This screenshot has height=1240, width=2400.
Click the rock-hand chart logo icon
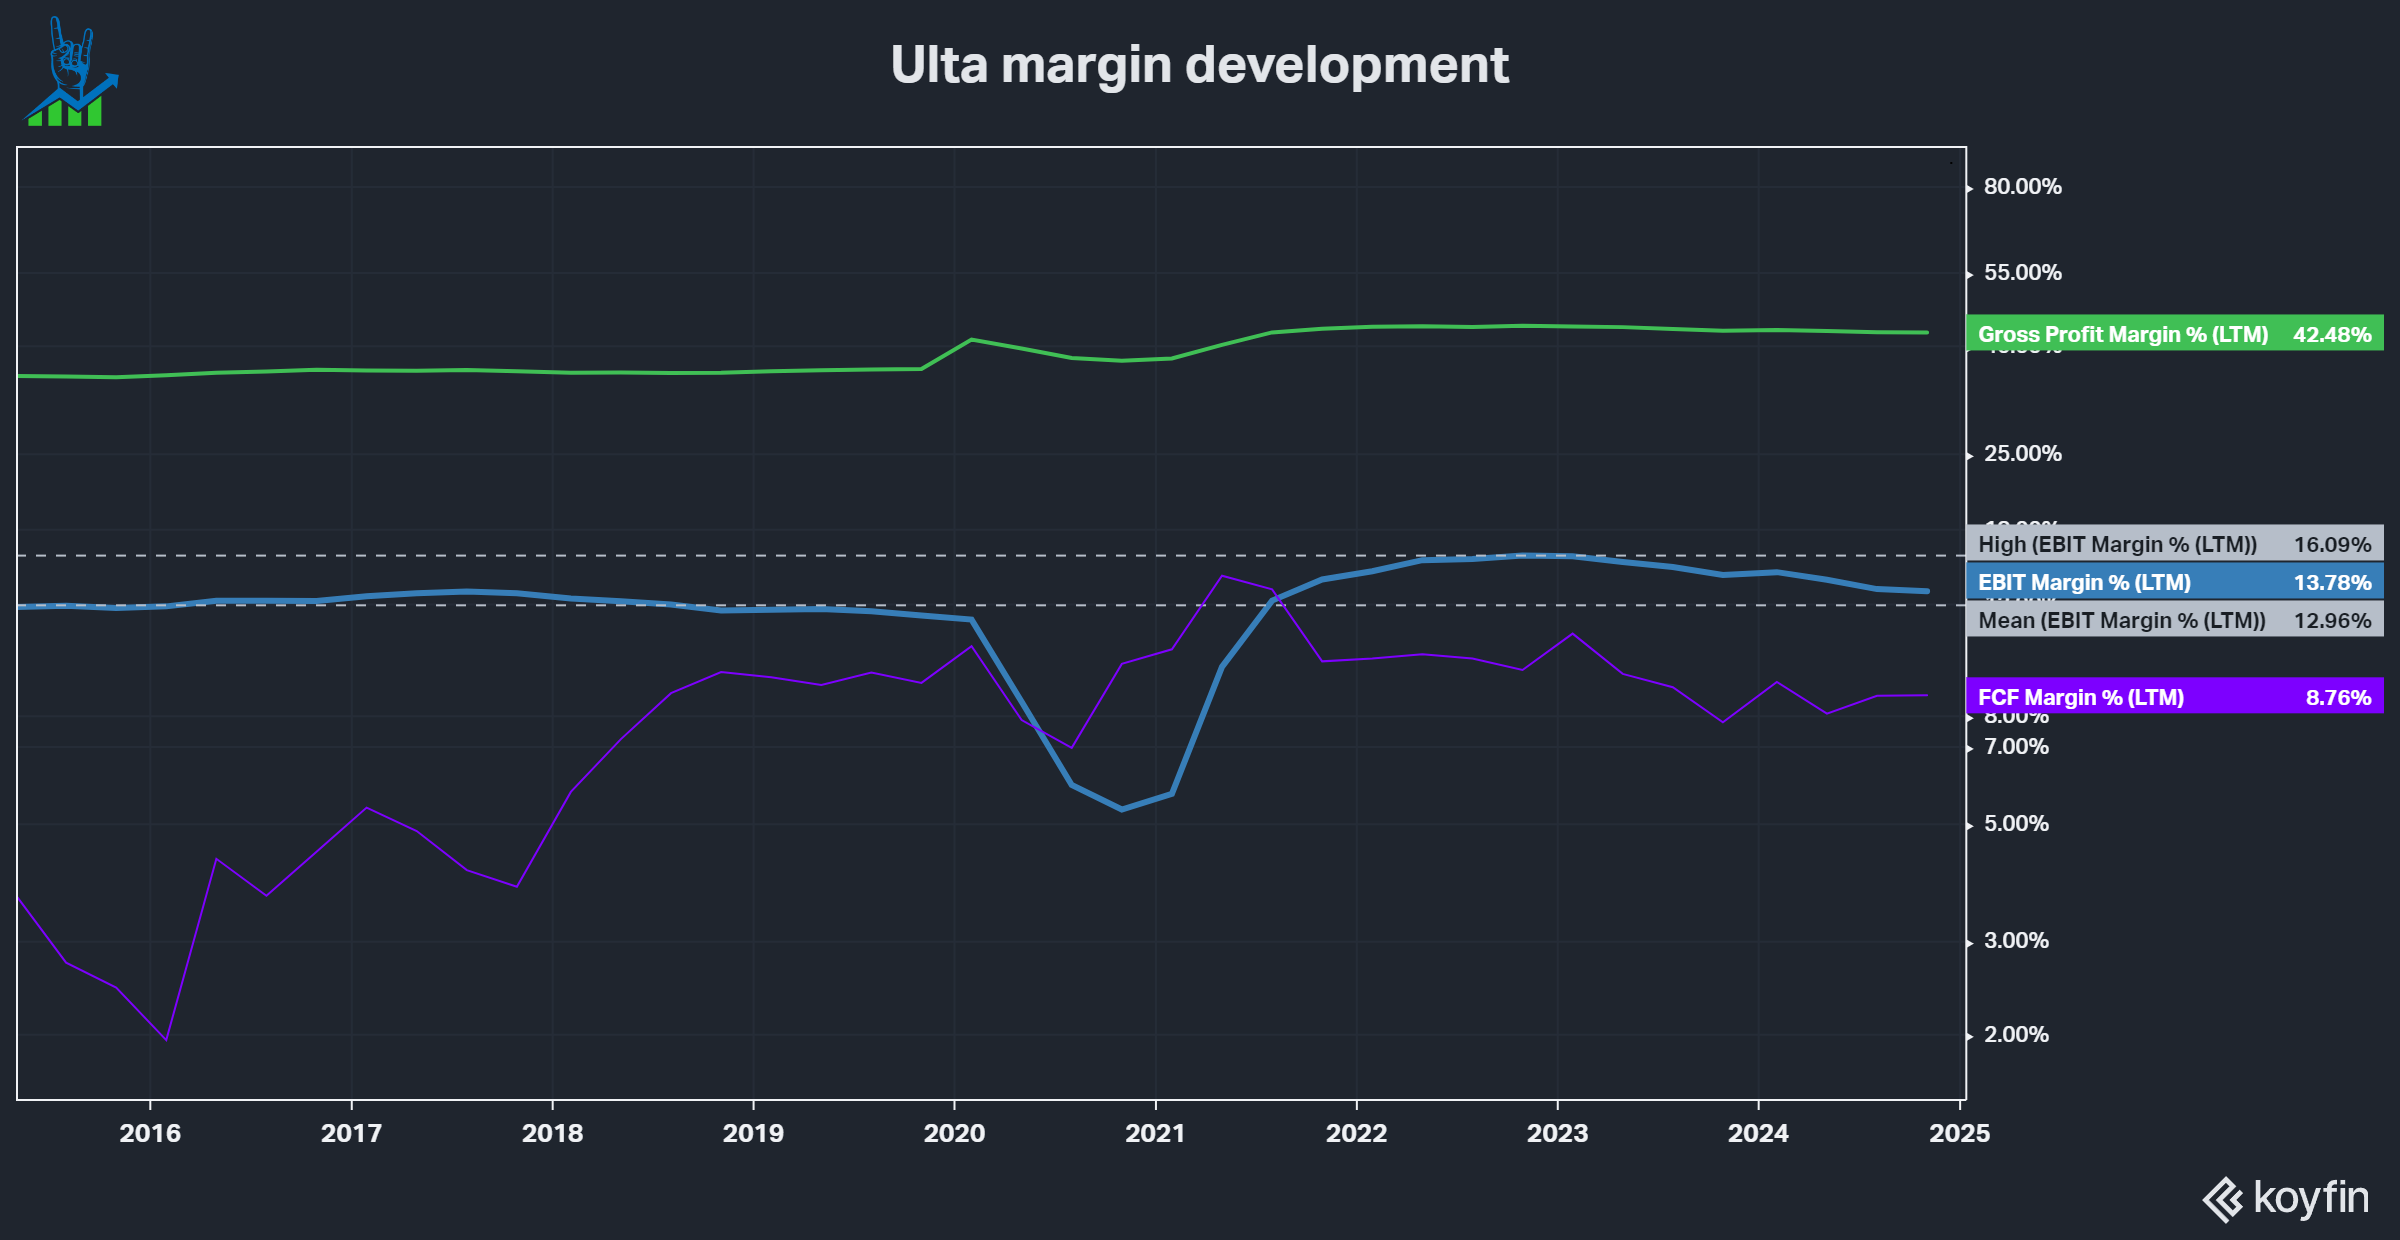click(x=70, y=71)
